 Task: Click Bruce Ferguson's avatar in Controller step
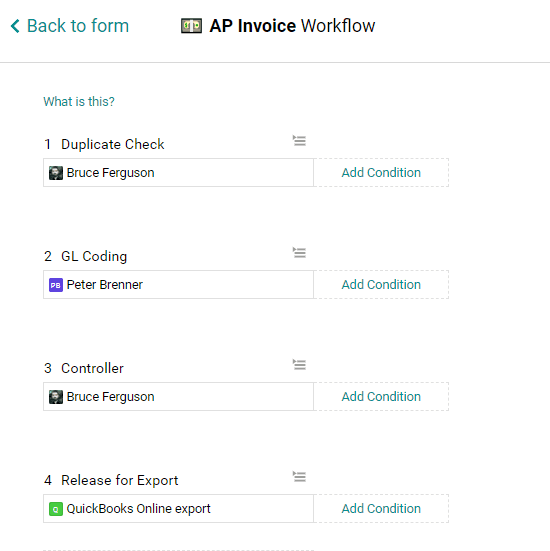click(x=56, y=397)
